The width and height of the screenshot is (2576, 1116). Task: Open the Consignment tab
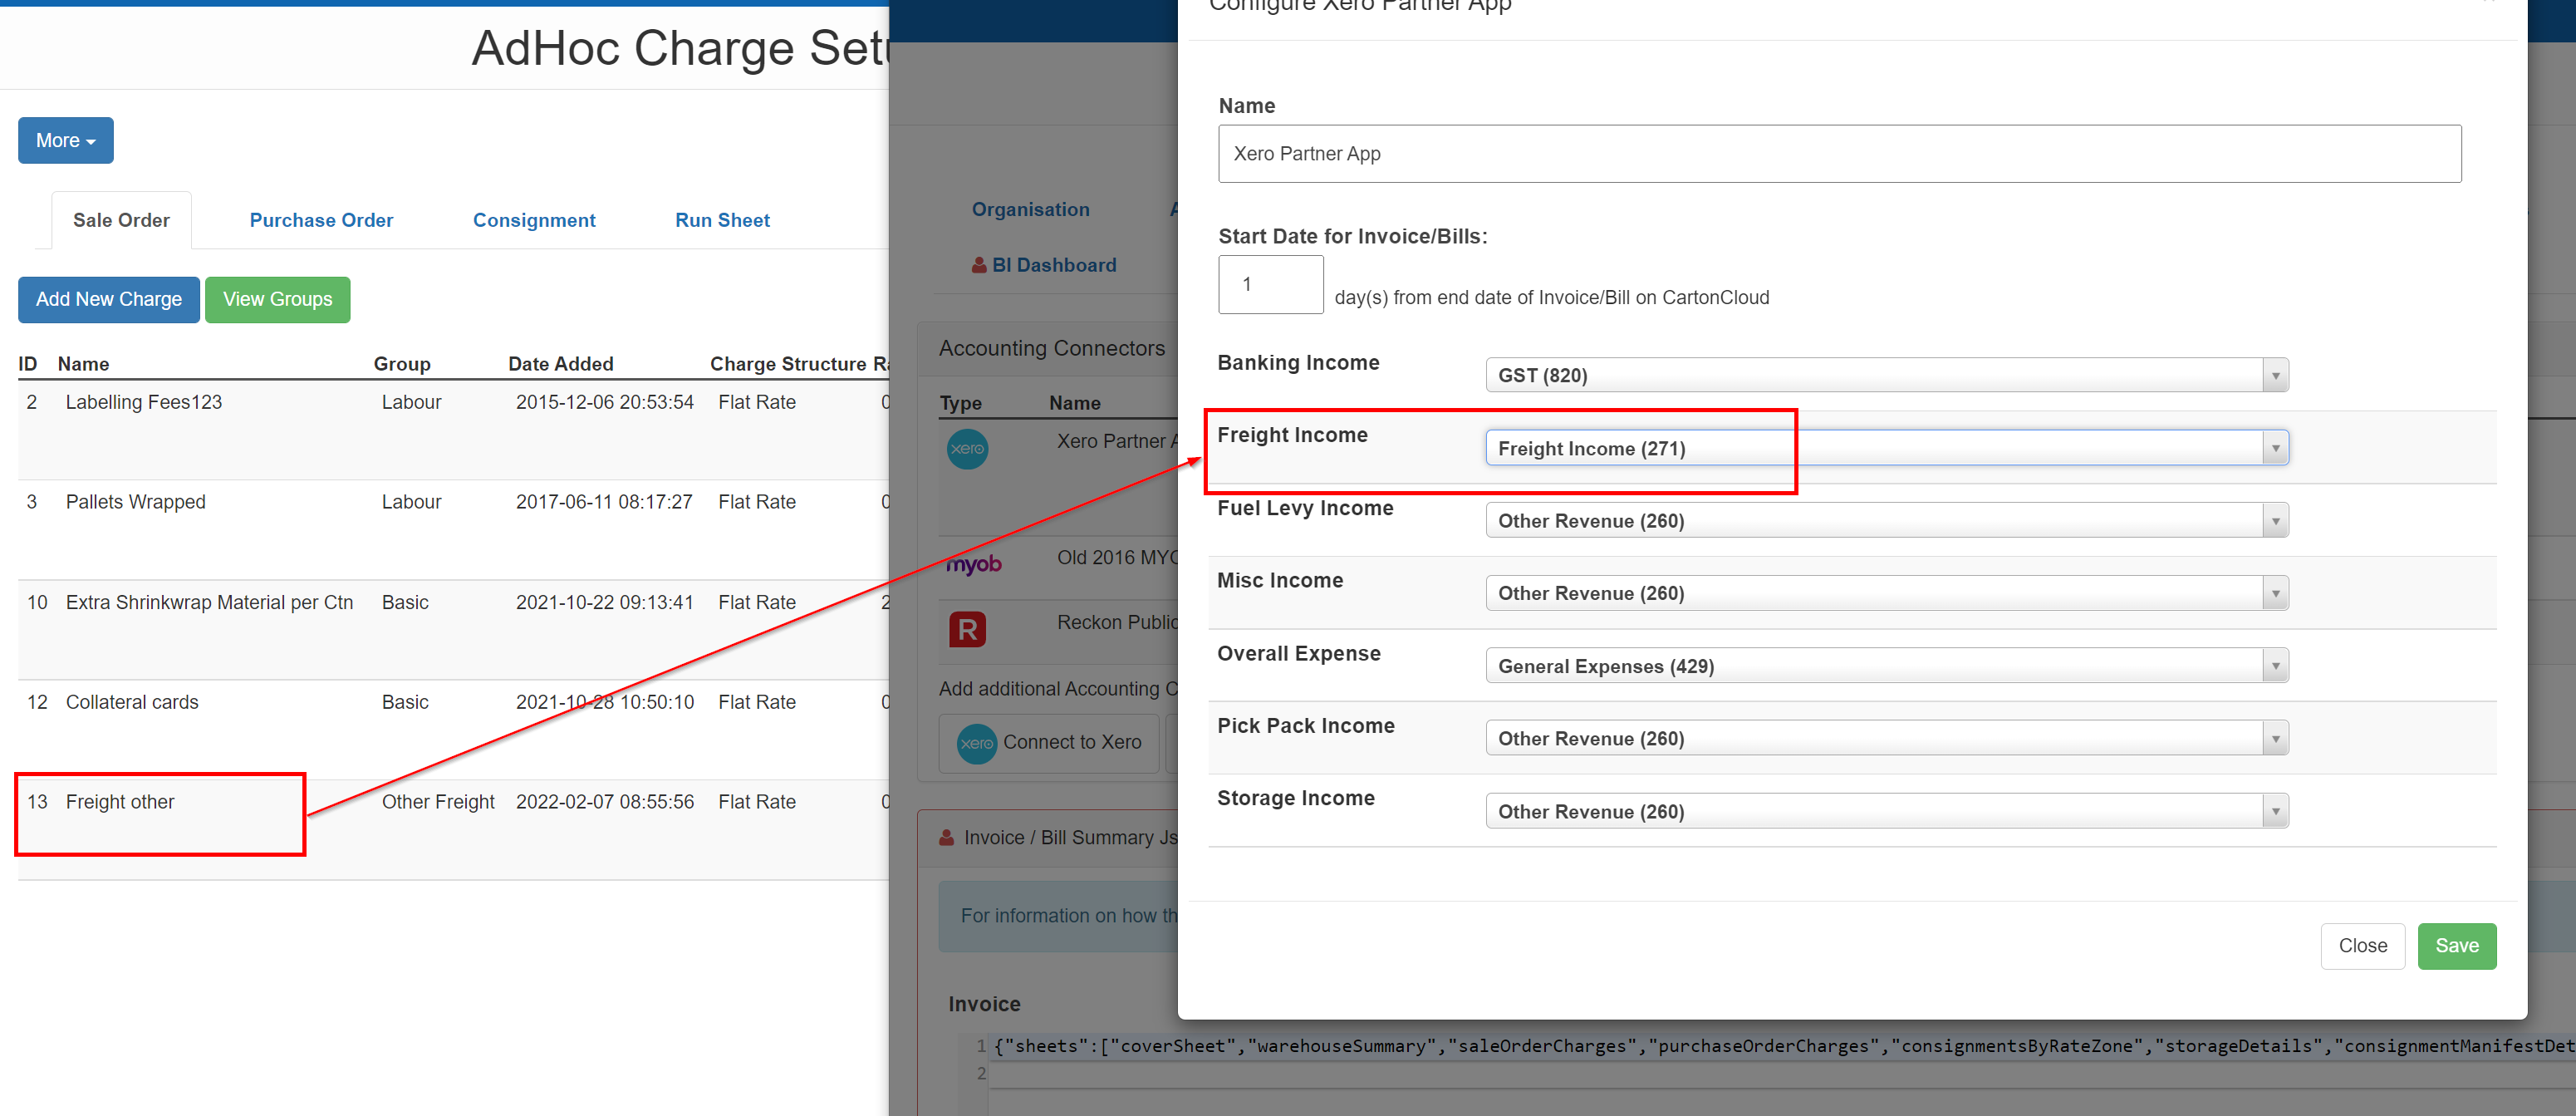click(x=534, y=220)
